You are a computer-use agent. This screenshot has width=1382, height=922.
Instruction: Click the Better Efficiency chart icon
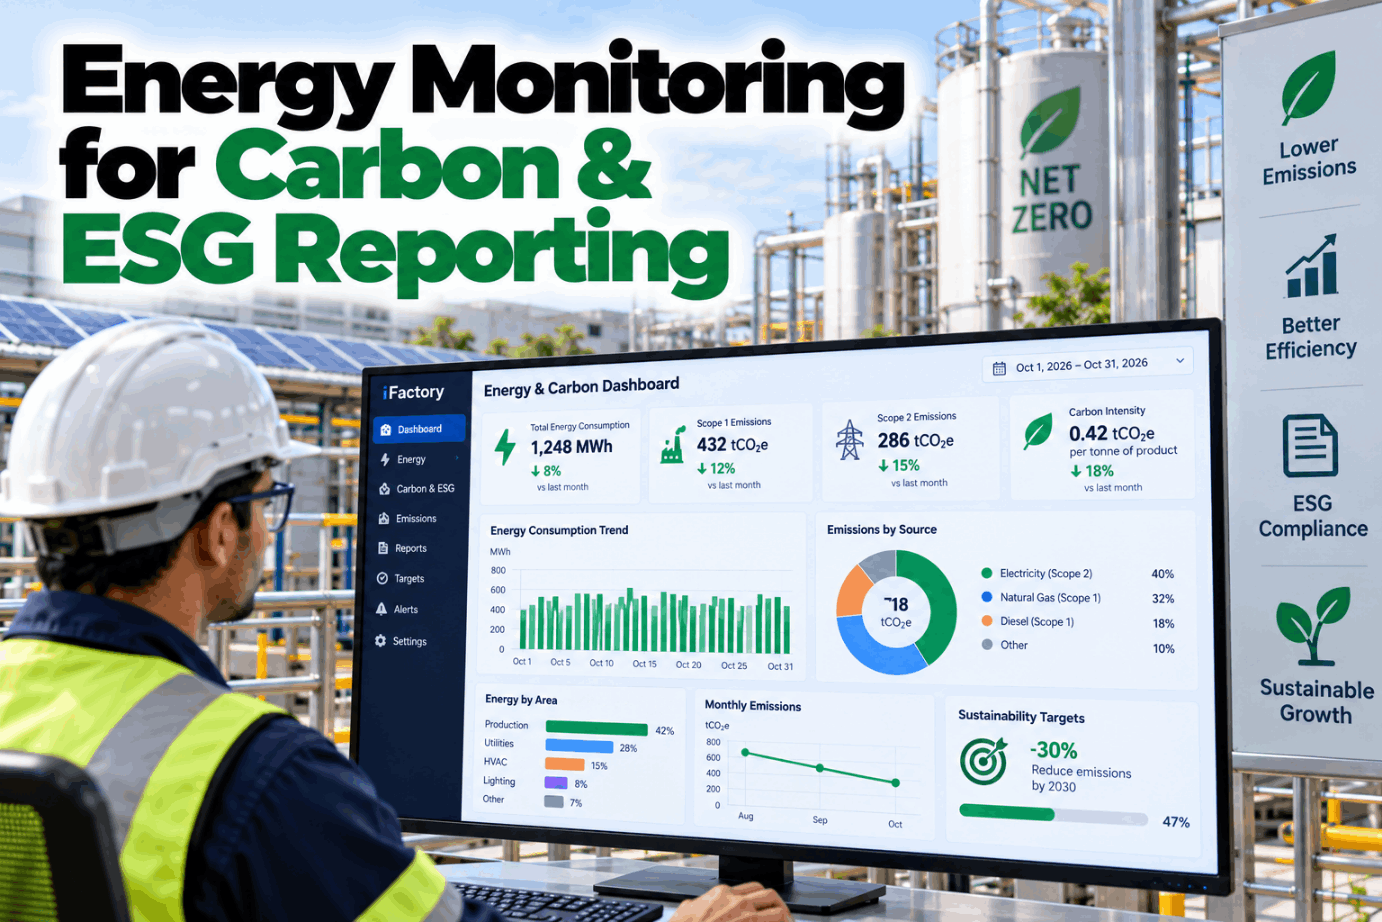coord(1311,266)
